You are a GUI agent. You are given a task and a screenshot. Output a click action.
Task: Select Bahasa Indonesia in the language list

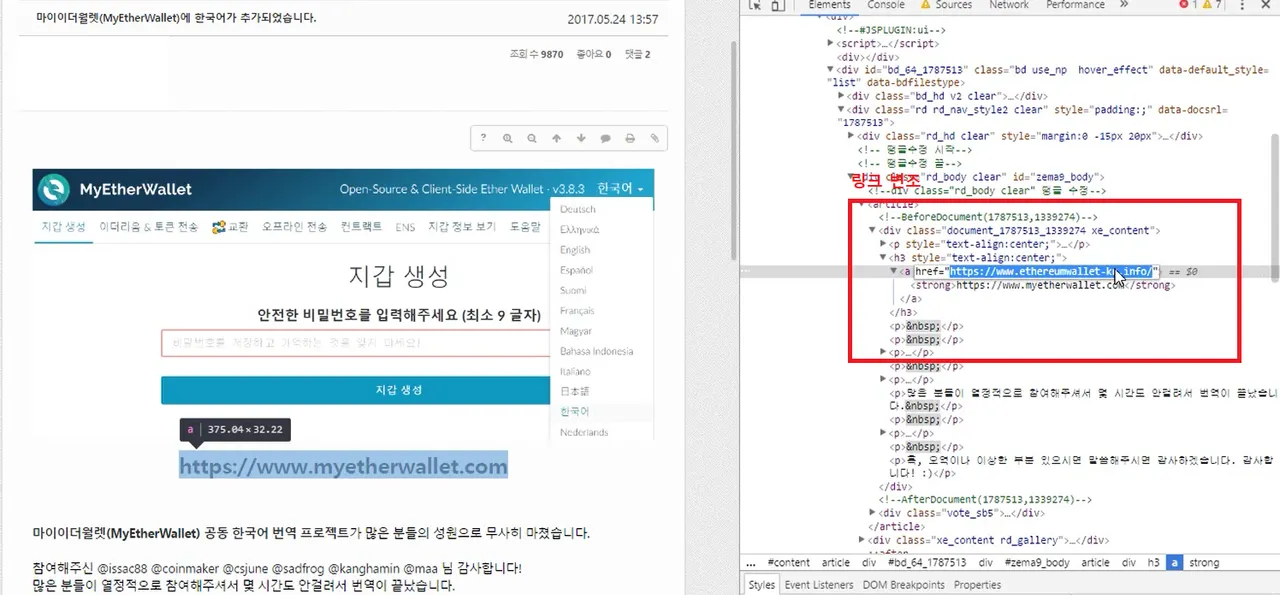(x=596, y=351)
